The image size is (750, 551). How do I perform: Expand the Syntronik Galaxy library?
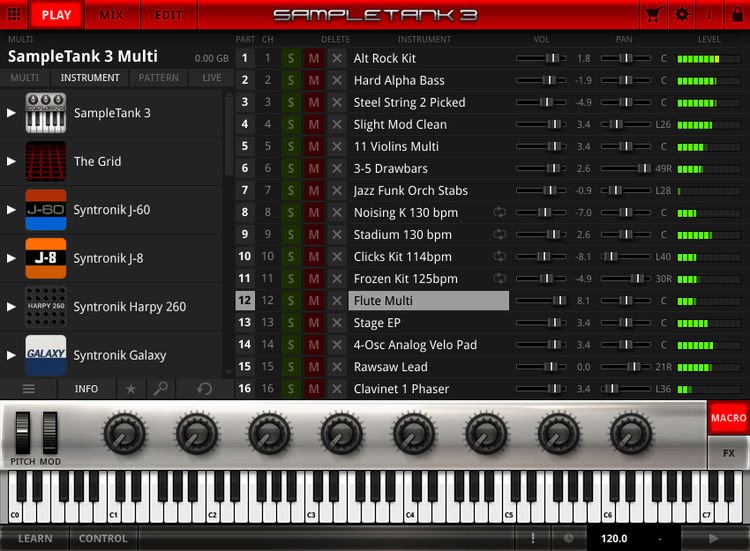click(x=12, y=355)
